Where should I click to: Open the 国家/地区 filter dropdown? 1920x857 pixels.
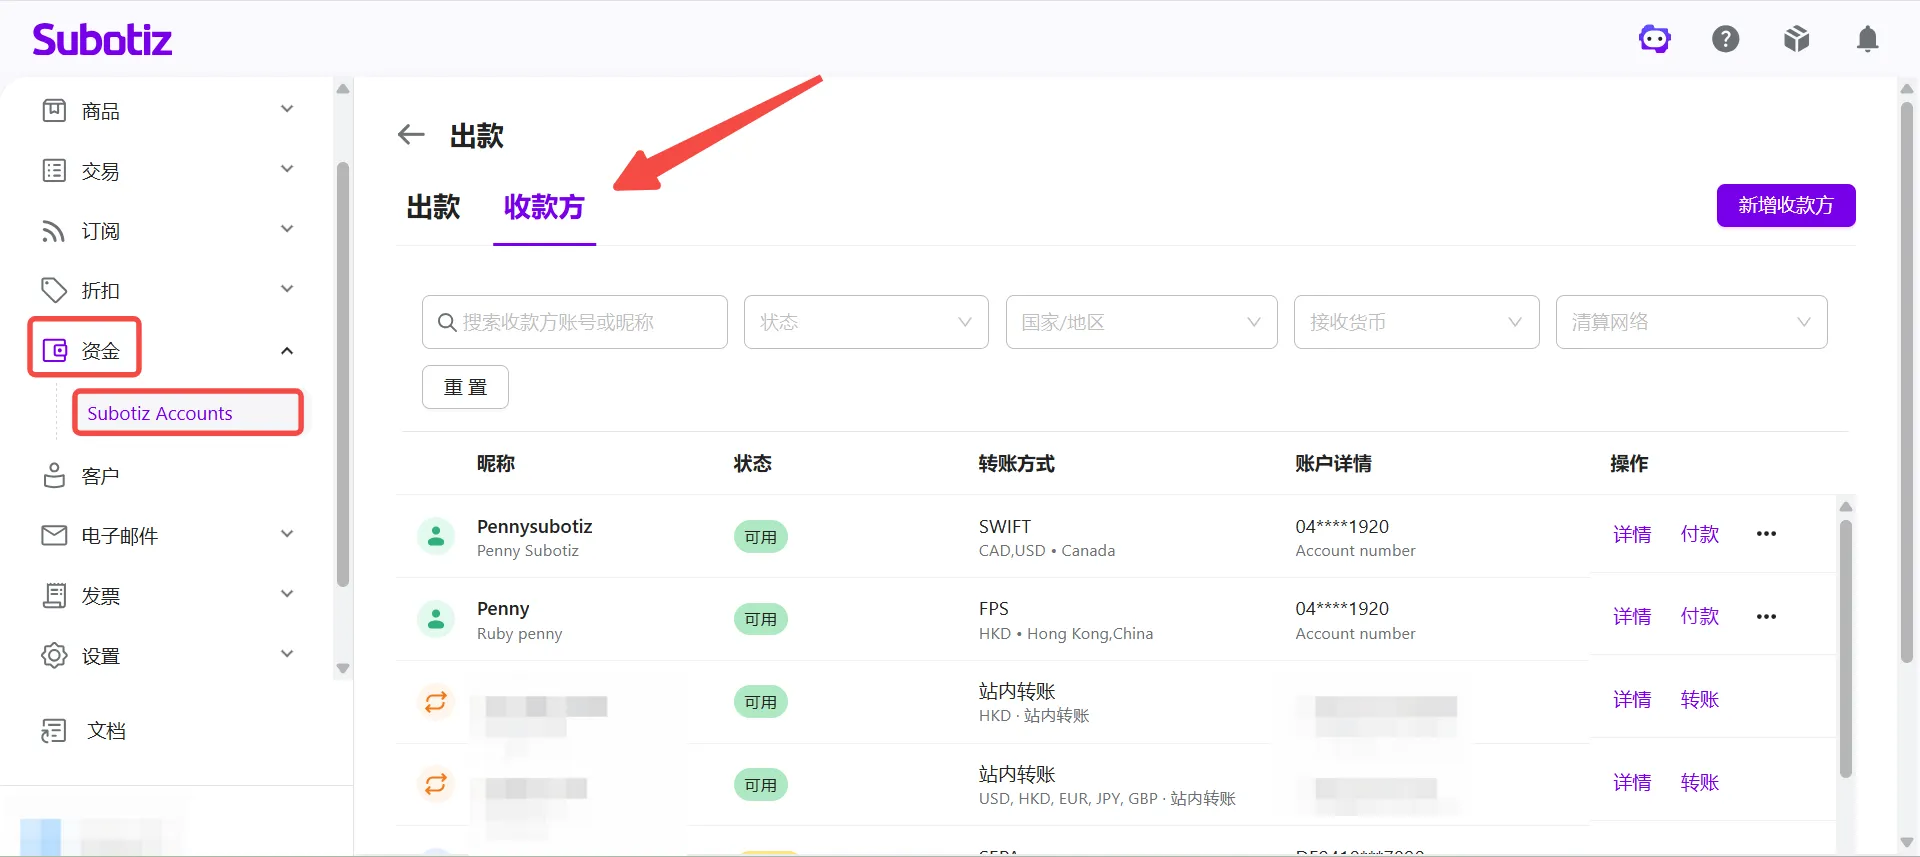coord(1142,322)
